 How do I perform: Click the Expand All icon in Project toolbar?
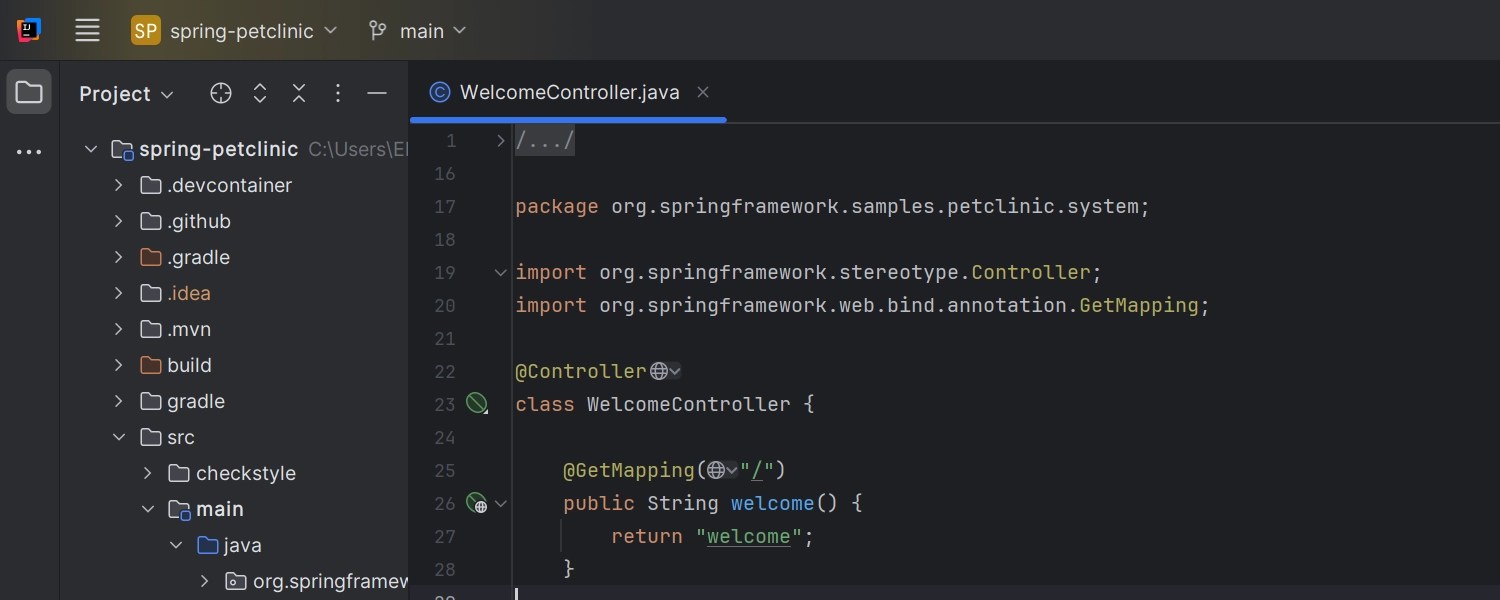(x=259, y=93)
